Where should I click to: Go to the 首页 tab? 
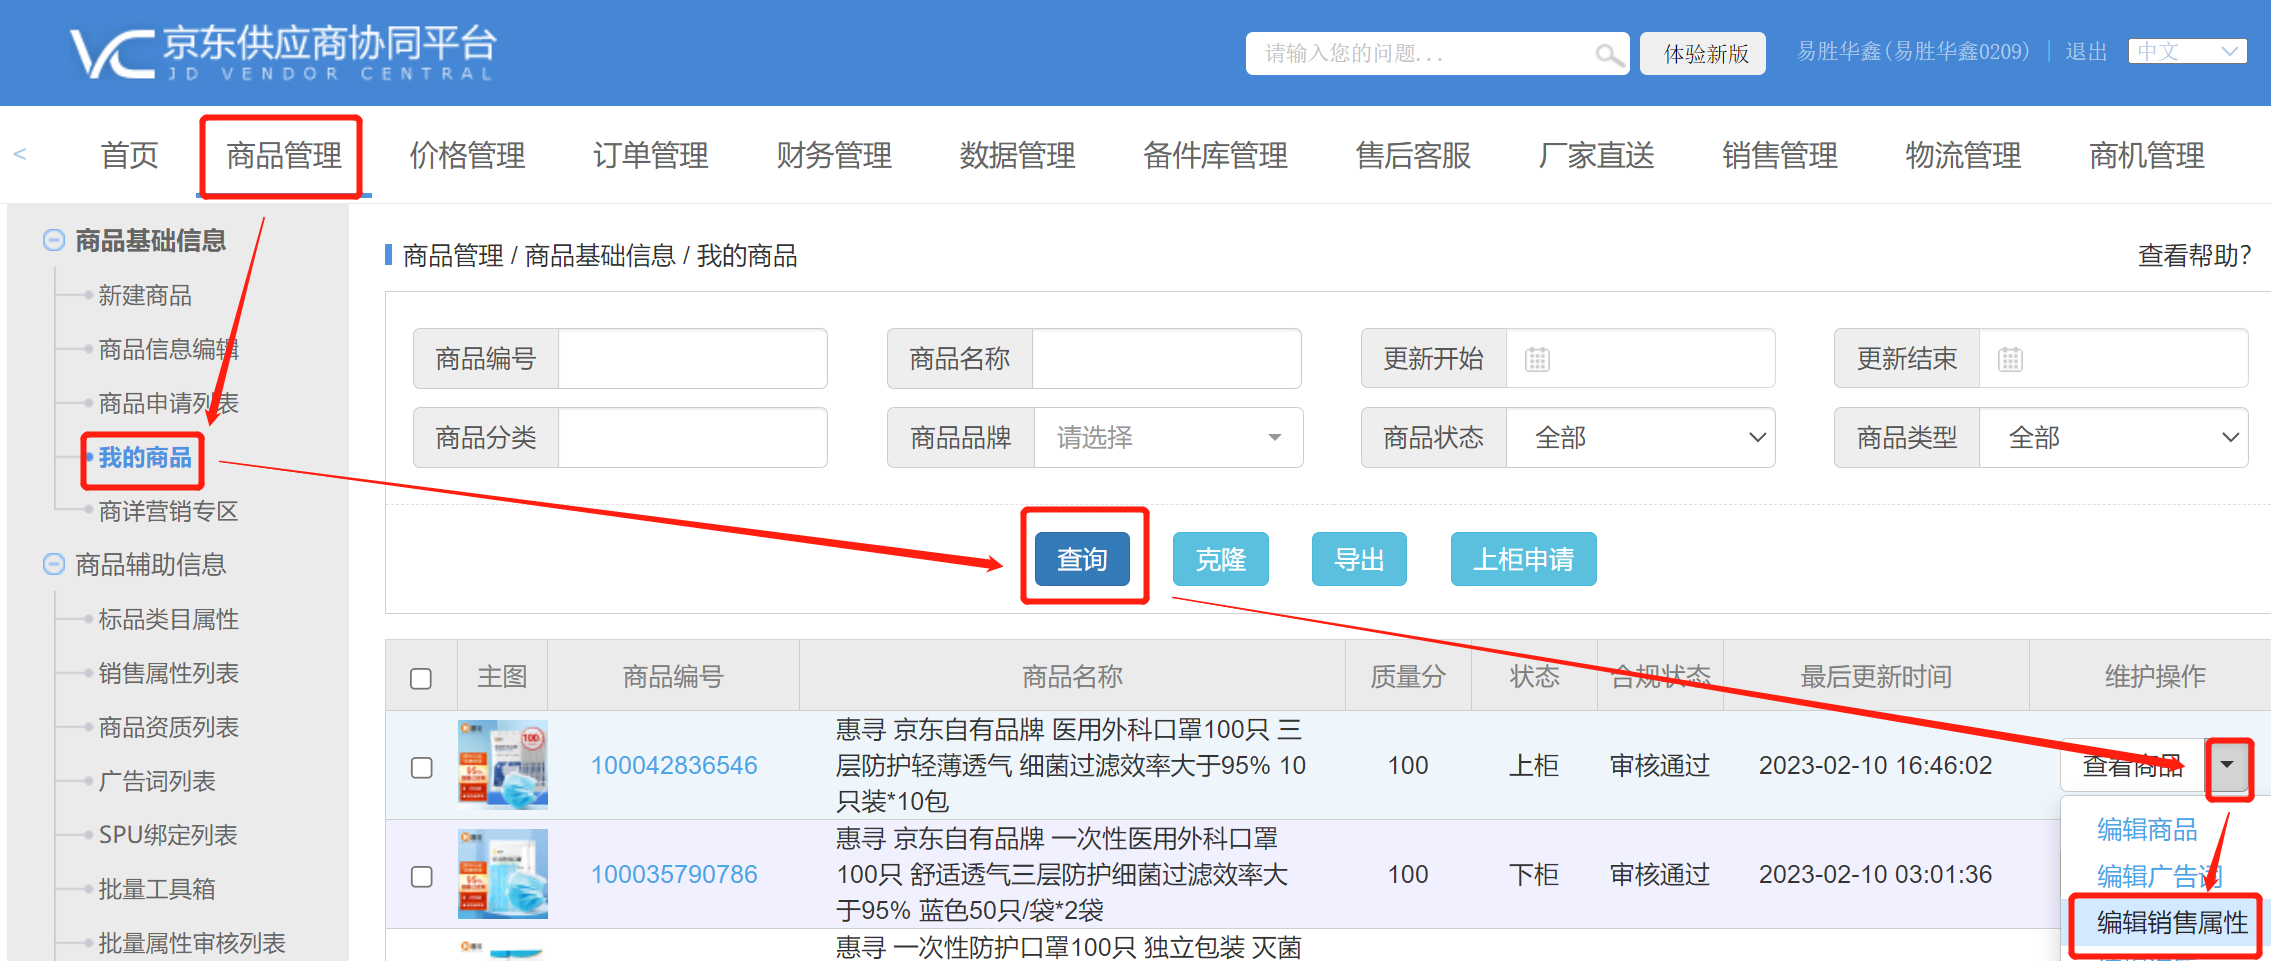click(129, 155)
